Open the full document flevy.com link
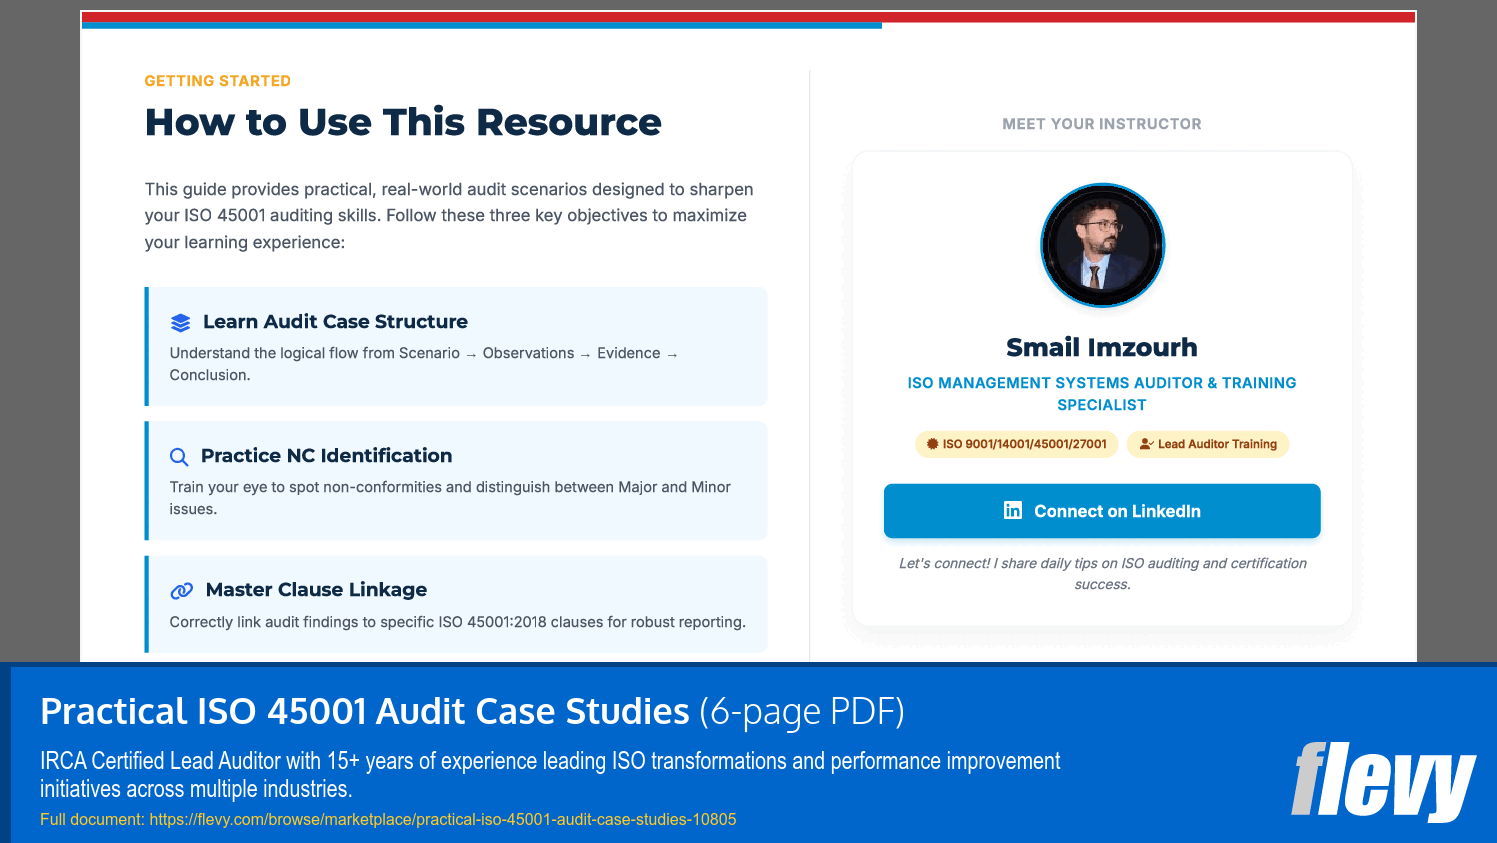The height and width of the screenshot is (843, 1497). [438, 819]
